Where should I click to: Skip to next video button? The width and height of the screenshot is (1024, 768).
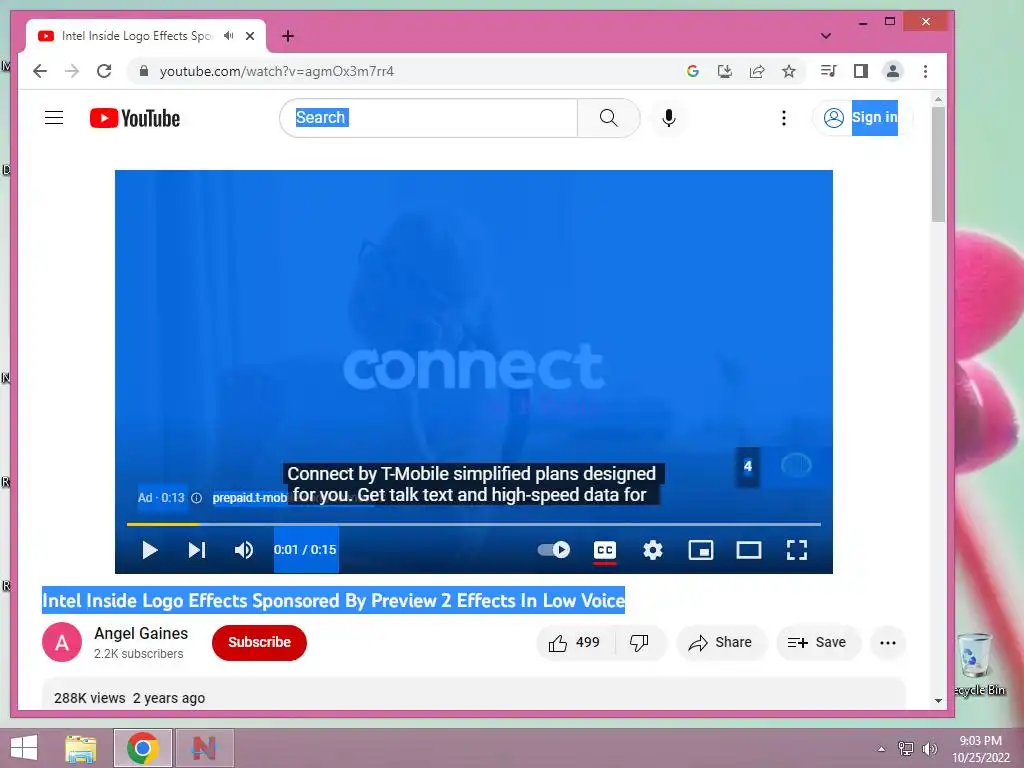pos(197,550)
